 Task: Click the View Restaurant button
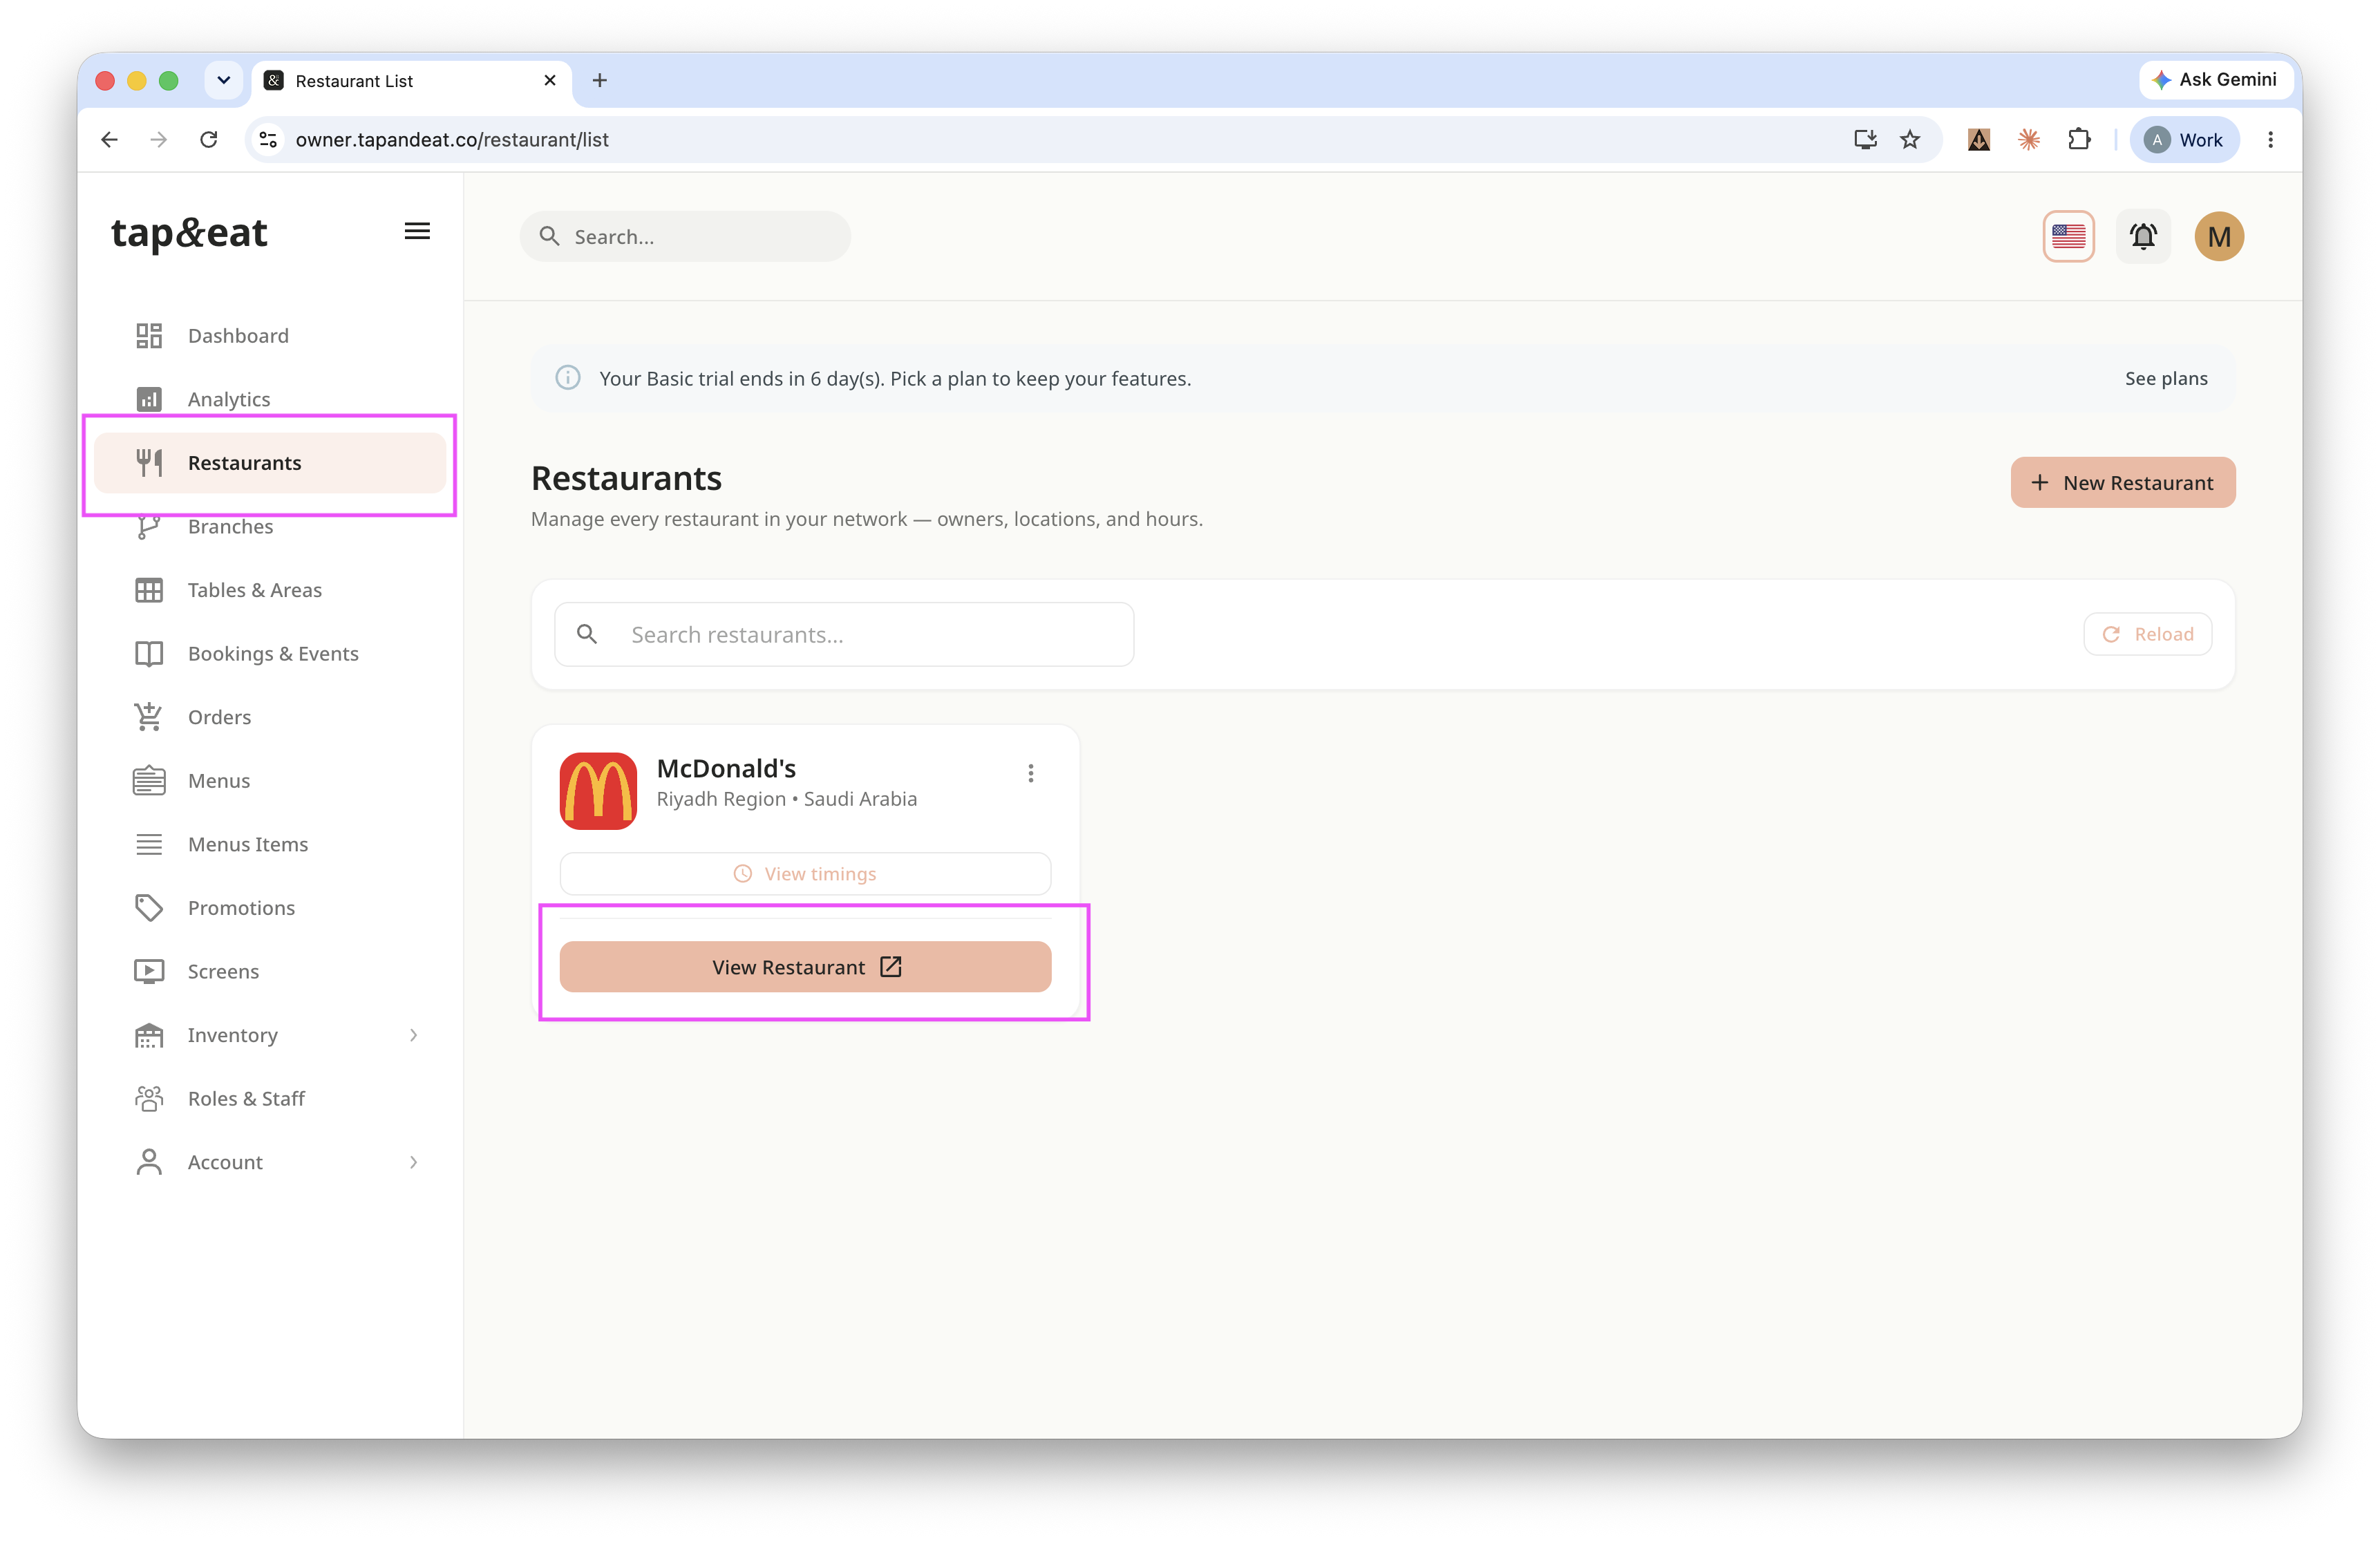805,967
